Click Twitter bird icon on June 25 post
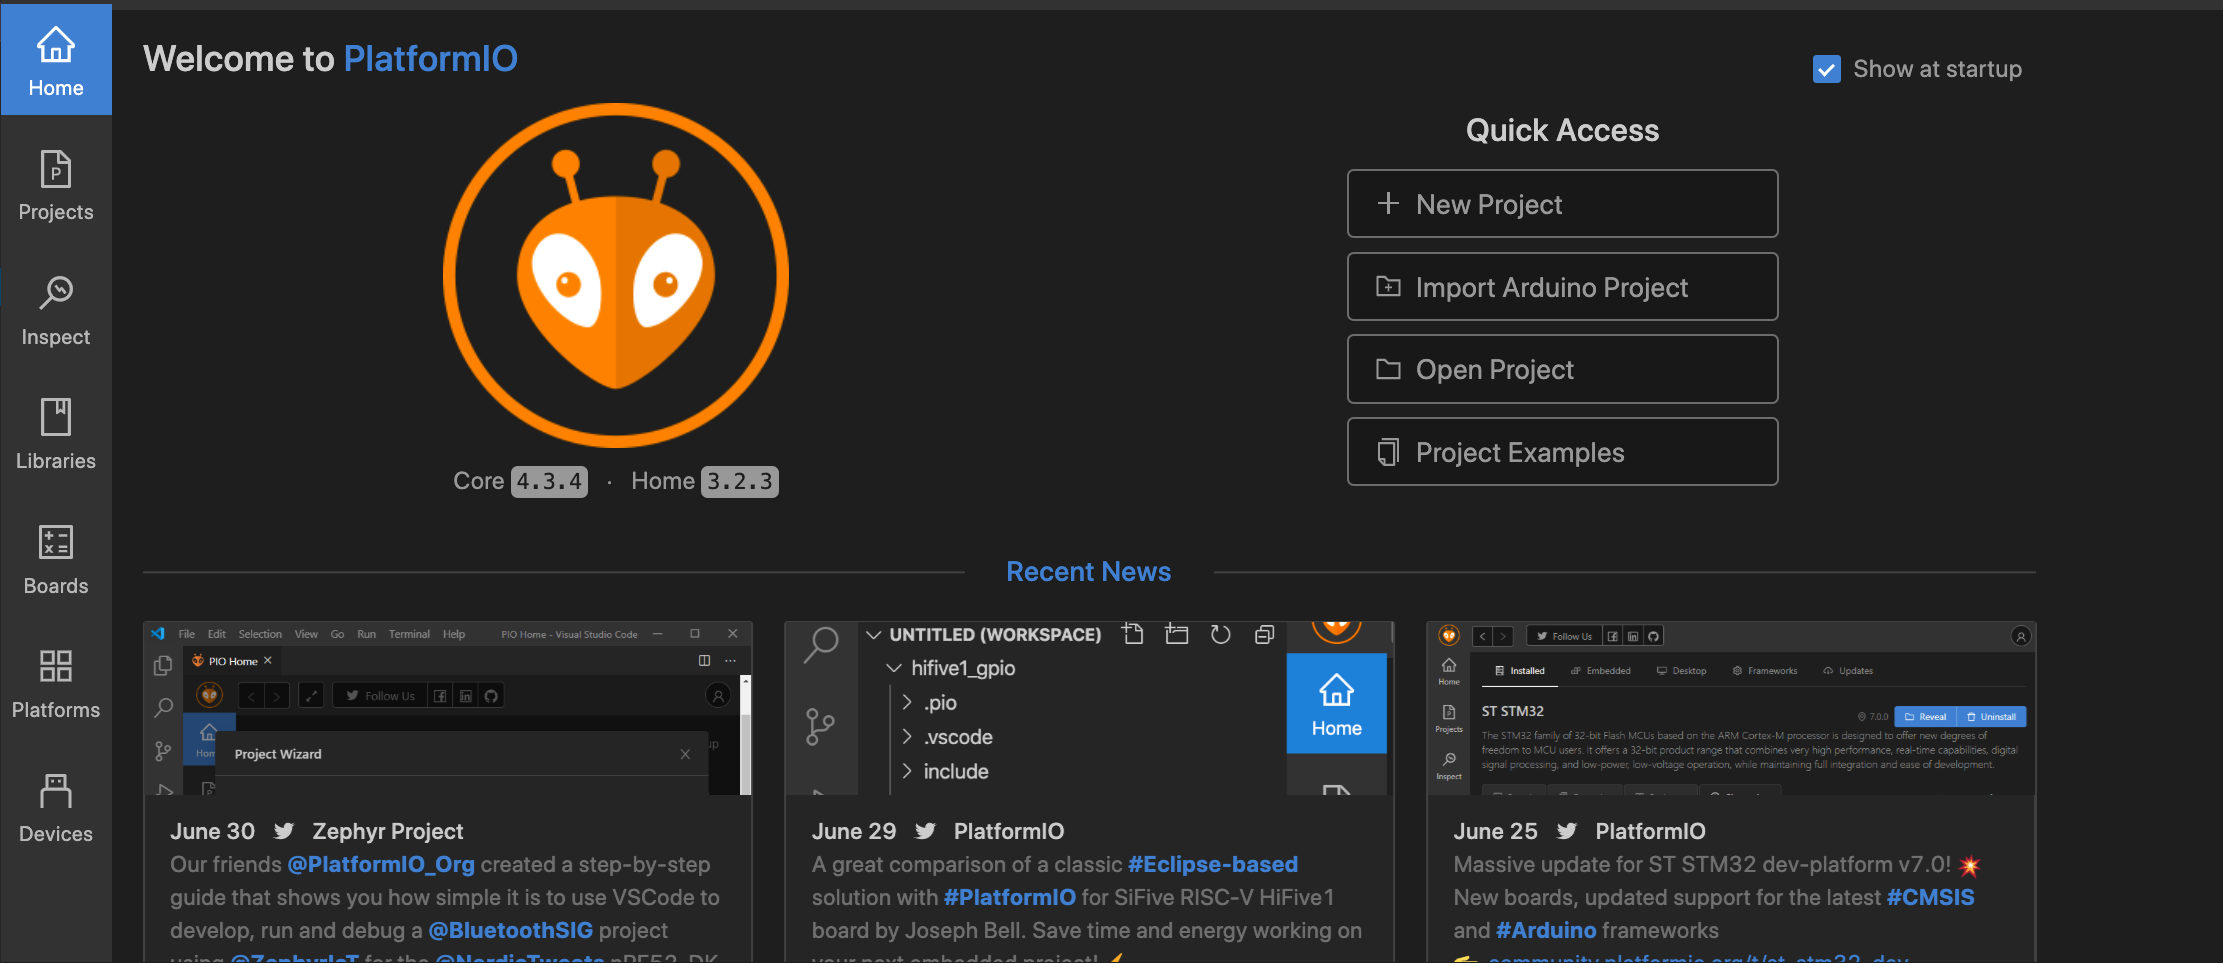Image resolution: width=2223 pixels, height=963 pixels. 1567,831
